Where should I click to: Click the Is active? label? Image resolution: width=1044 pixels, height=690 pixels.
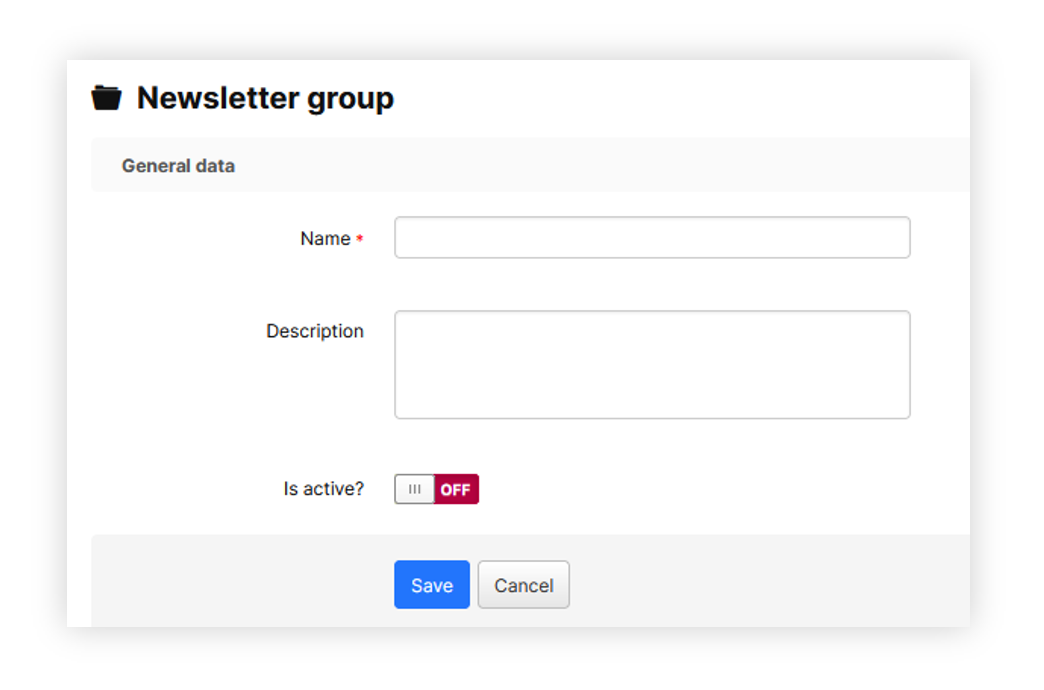point(323,489)
